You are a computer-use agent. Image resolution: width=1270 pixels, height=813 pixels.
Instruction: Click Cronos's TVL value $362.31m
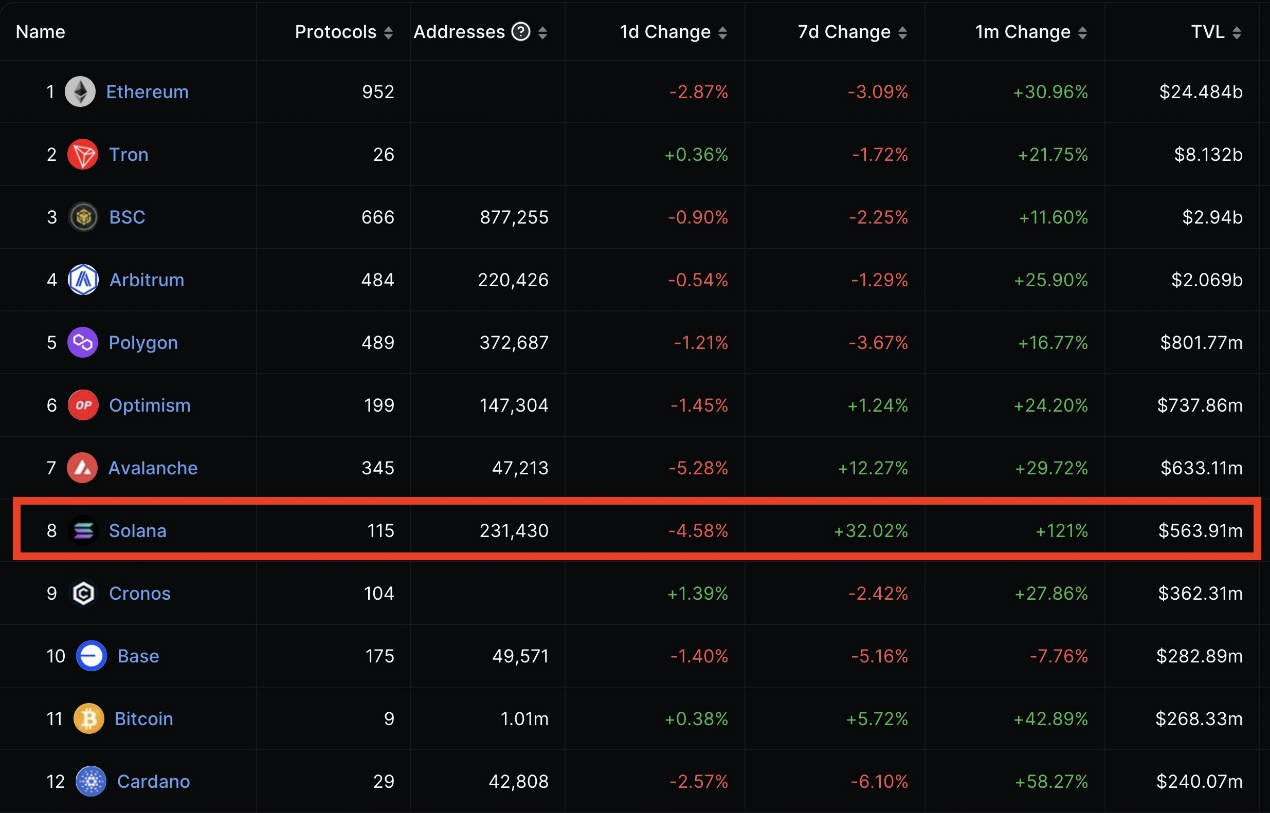[1201, 593]
